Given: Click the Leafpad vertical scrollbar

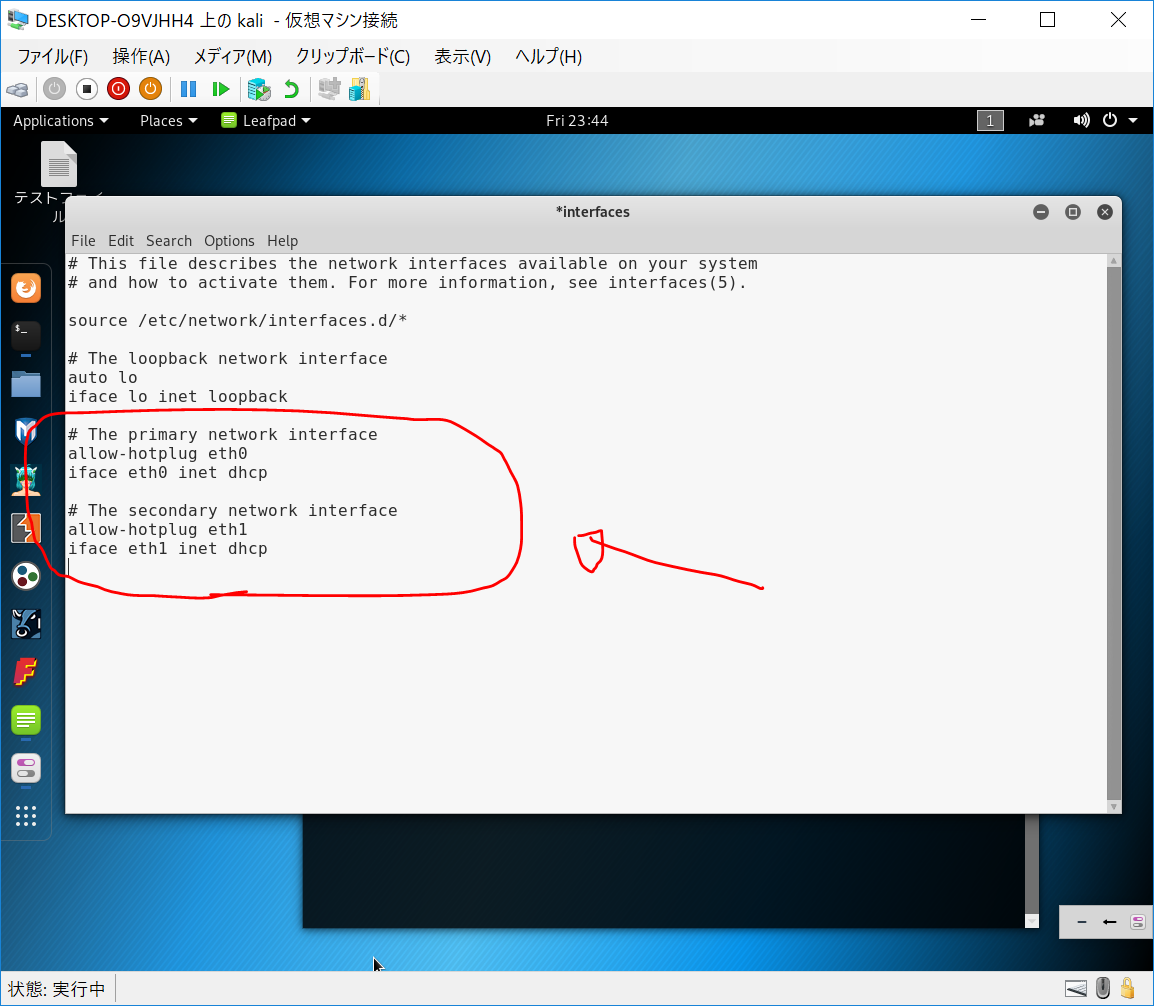Looking at the screenshot, I should pyautogui.click(x=1114, y=530).
